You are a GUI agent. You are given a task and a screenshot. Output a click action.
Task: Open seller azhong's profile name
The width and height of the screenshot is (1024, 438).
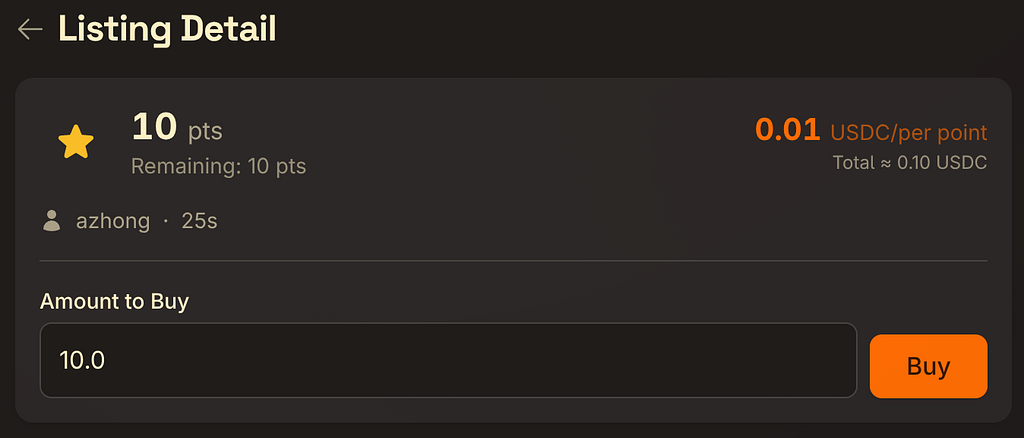pos(113,221)
